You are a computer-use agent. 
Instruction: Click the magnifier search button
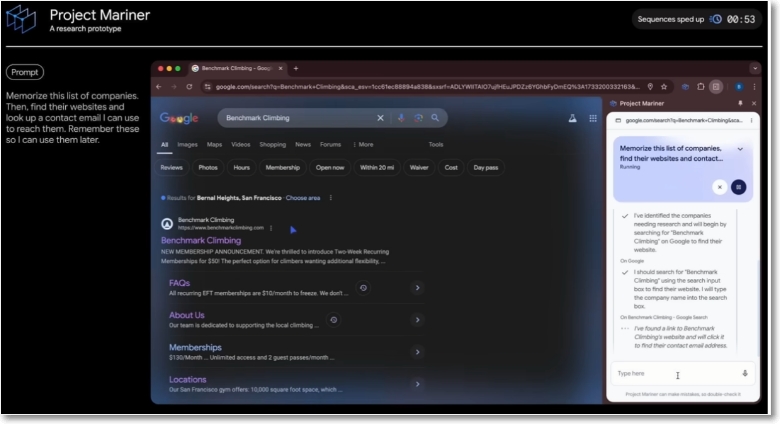point(435,118)
